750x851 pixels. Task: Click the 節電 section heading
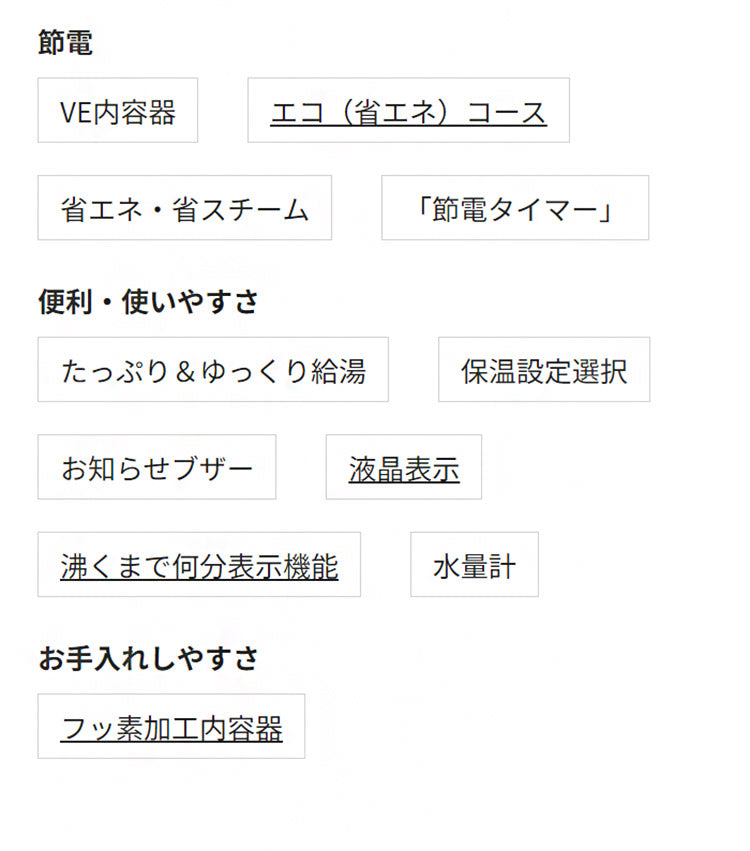[65, 42]
